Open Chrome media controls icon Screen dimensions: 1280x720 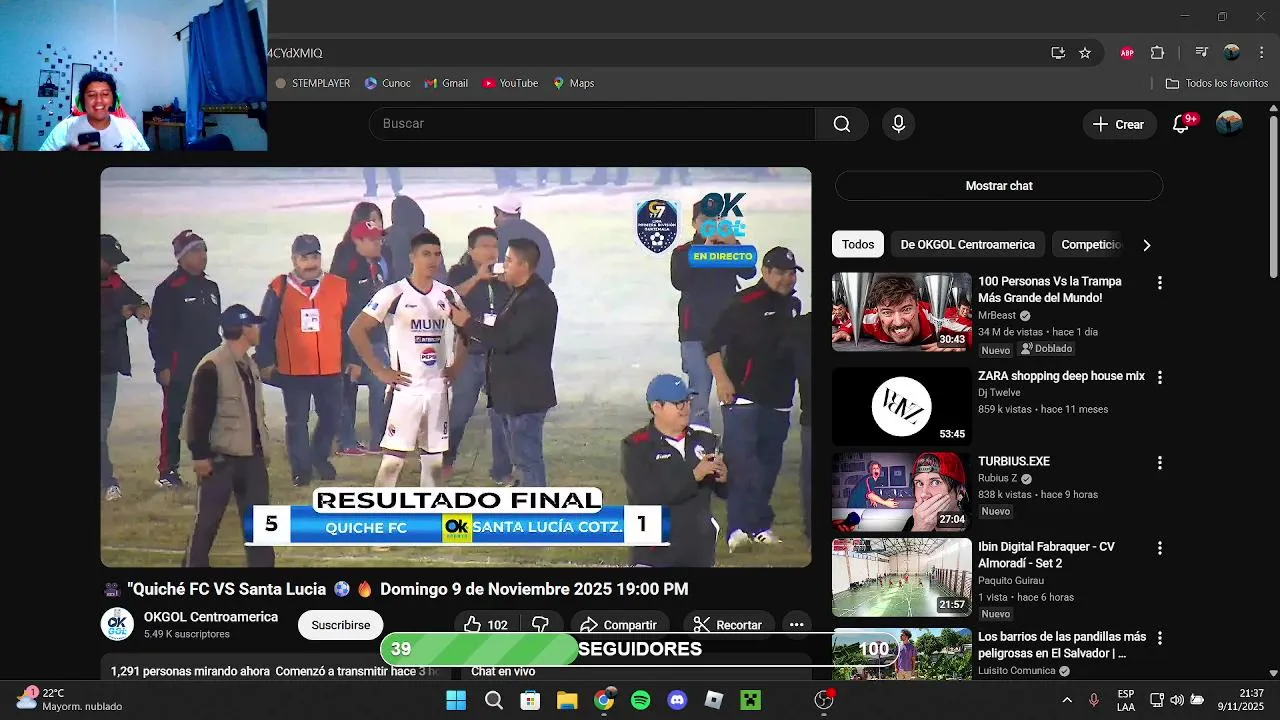pos(1202,53)
